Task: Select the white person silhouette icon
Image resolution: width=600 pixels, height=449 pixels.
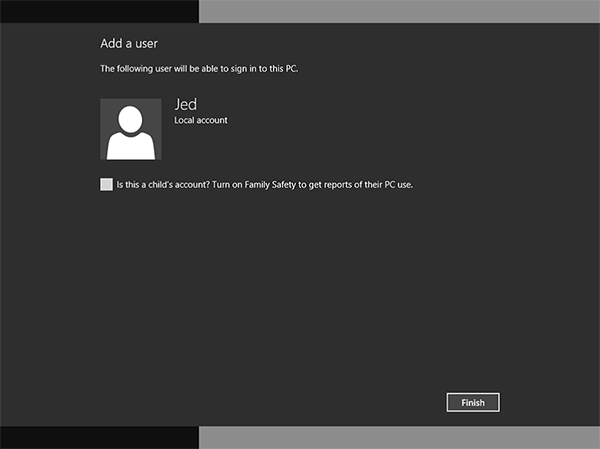Action: pyautogui.click(x=131, y=133)
